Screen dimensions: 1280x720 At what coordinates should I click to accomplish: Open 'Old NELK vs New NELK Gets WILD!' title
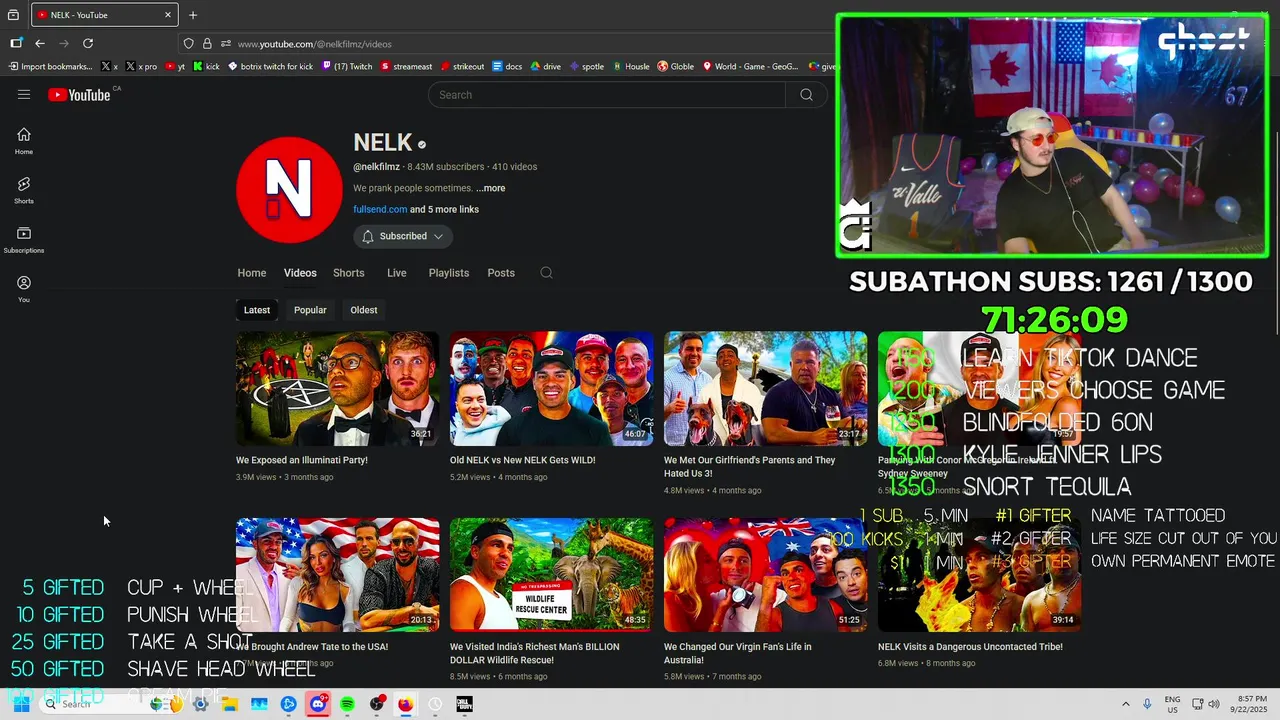tap(523, 460)
